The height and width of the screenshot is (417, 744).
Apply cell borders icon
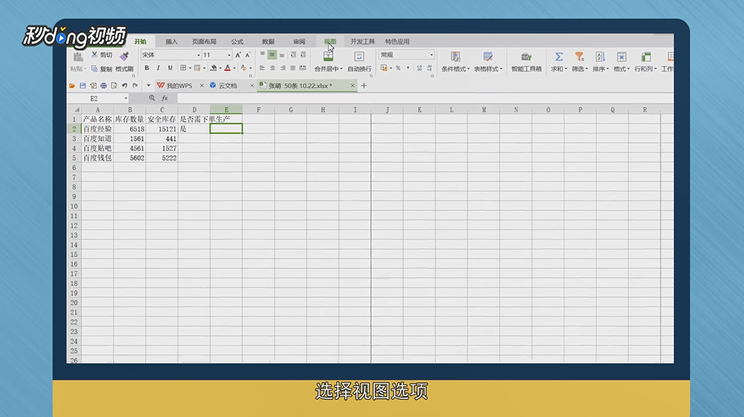tap(183, 68)
